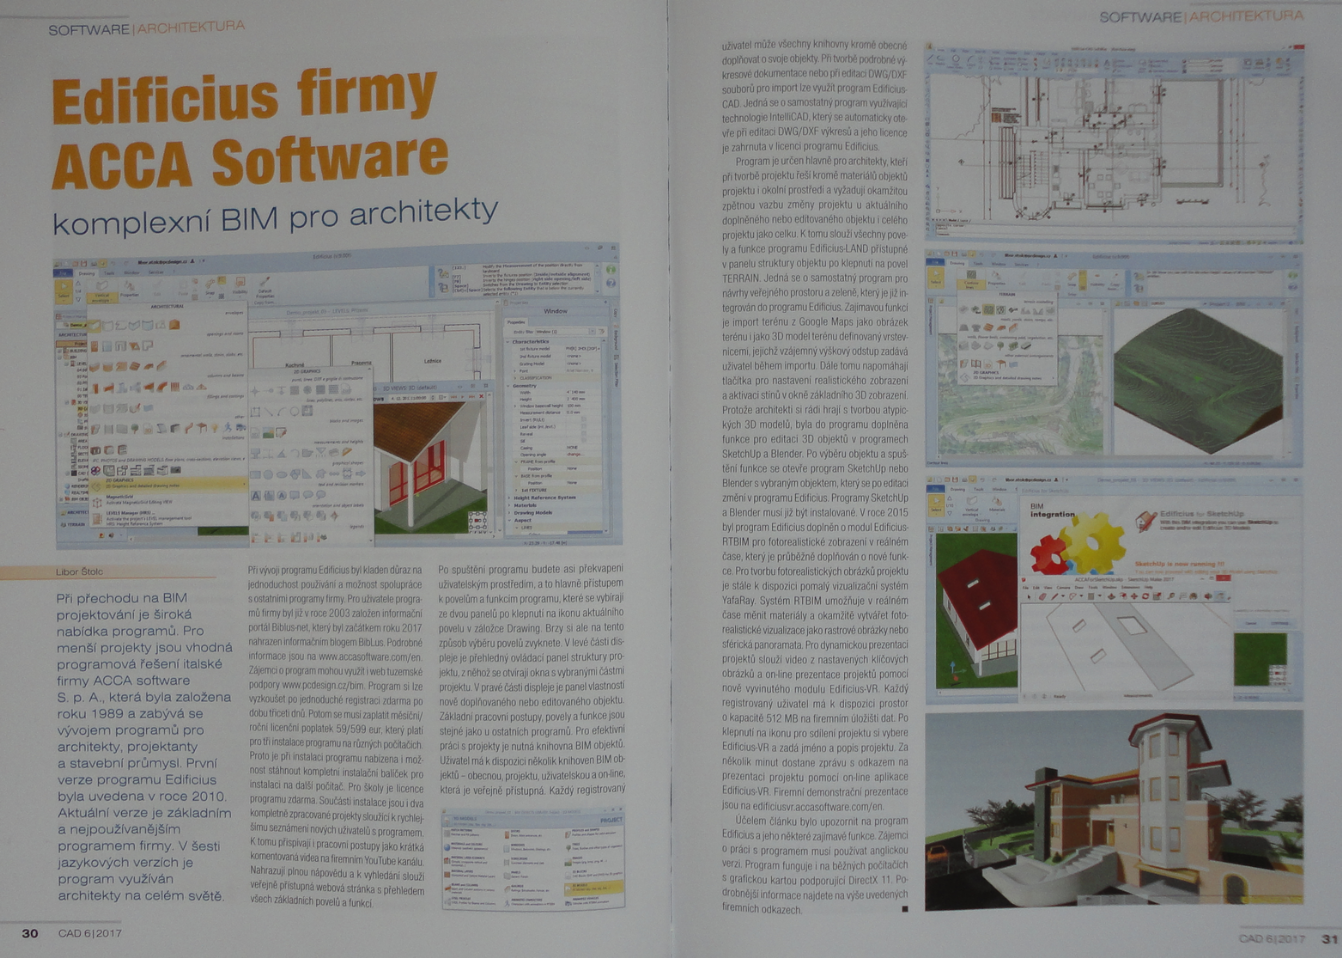Click the Snap icon in main Edificius ribbon
The height and width of the screenshot is (958, 1342).
point(210,287)
